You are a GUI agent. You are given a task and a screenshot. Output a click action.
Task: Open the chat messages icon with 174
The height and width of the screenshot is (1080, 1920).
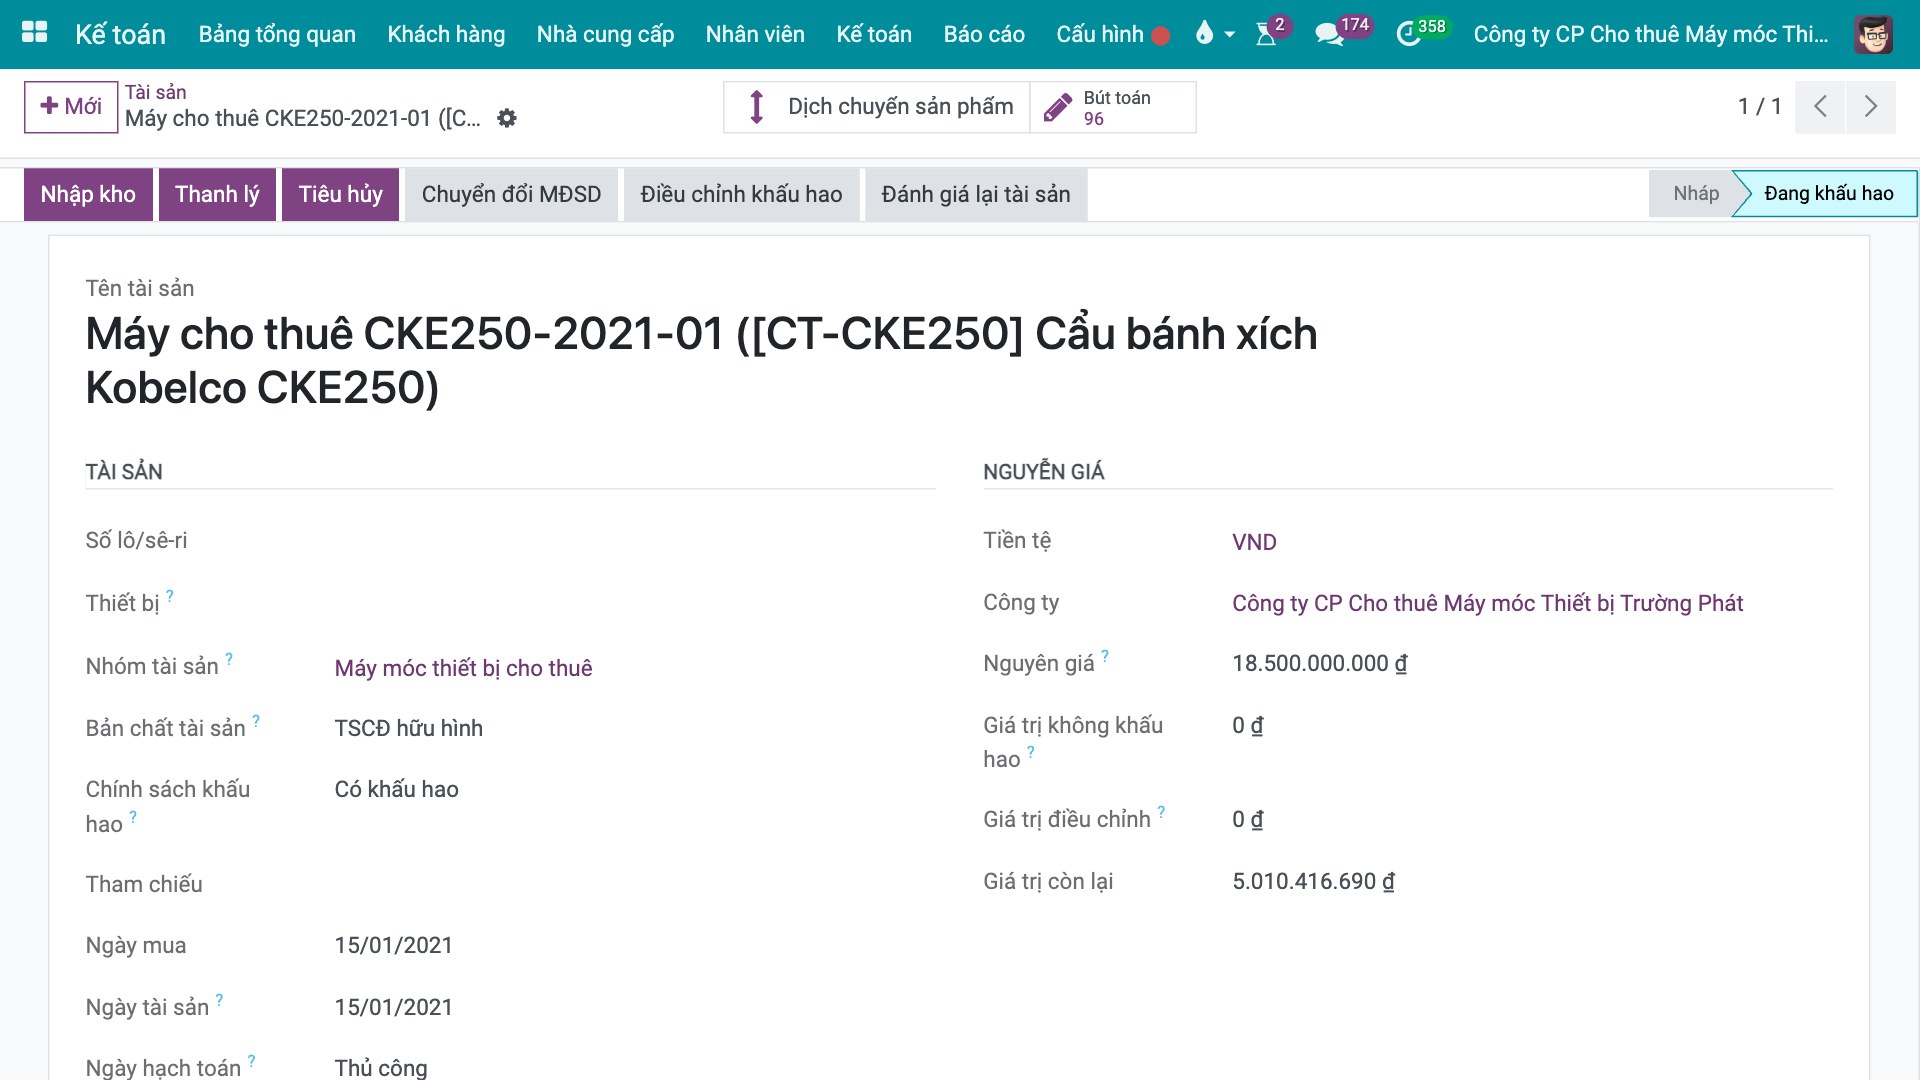(1330, 34)
